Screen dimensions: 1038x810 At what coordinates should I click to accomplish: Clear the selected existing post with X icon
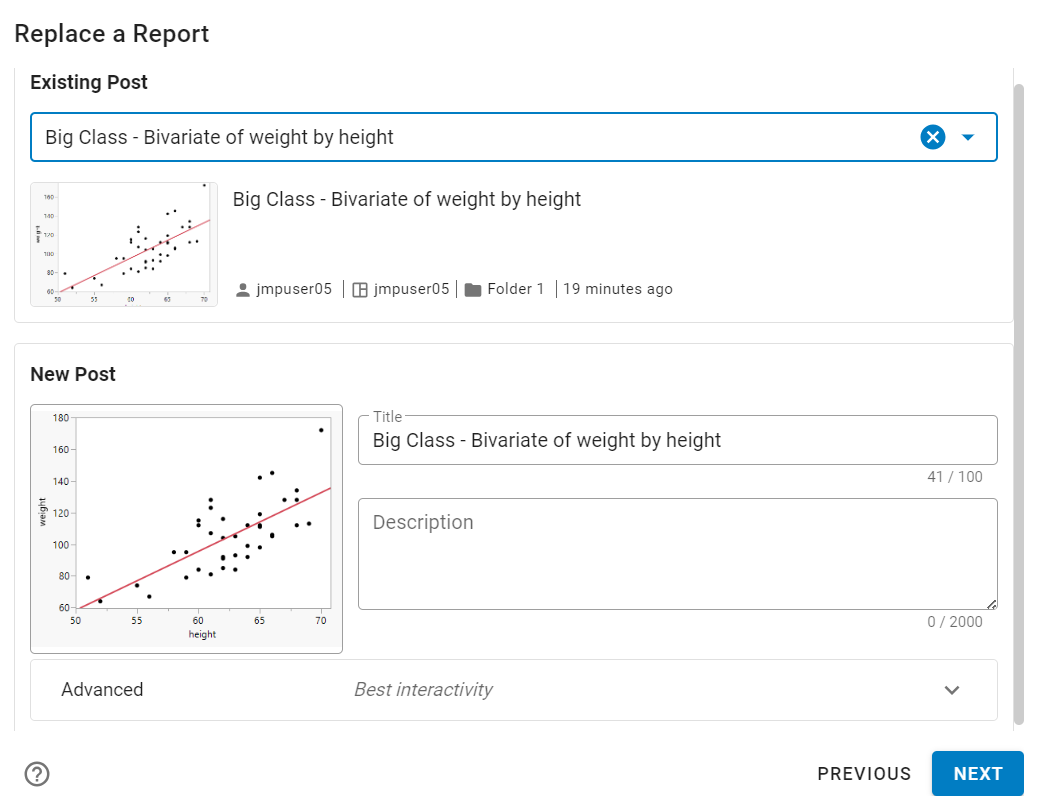932,137
